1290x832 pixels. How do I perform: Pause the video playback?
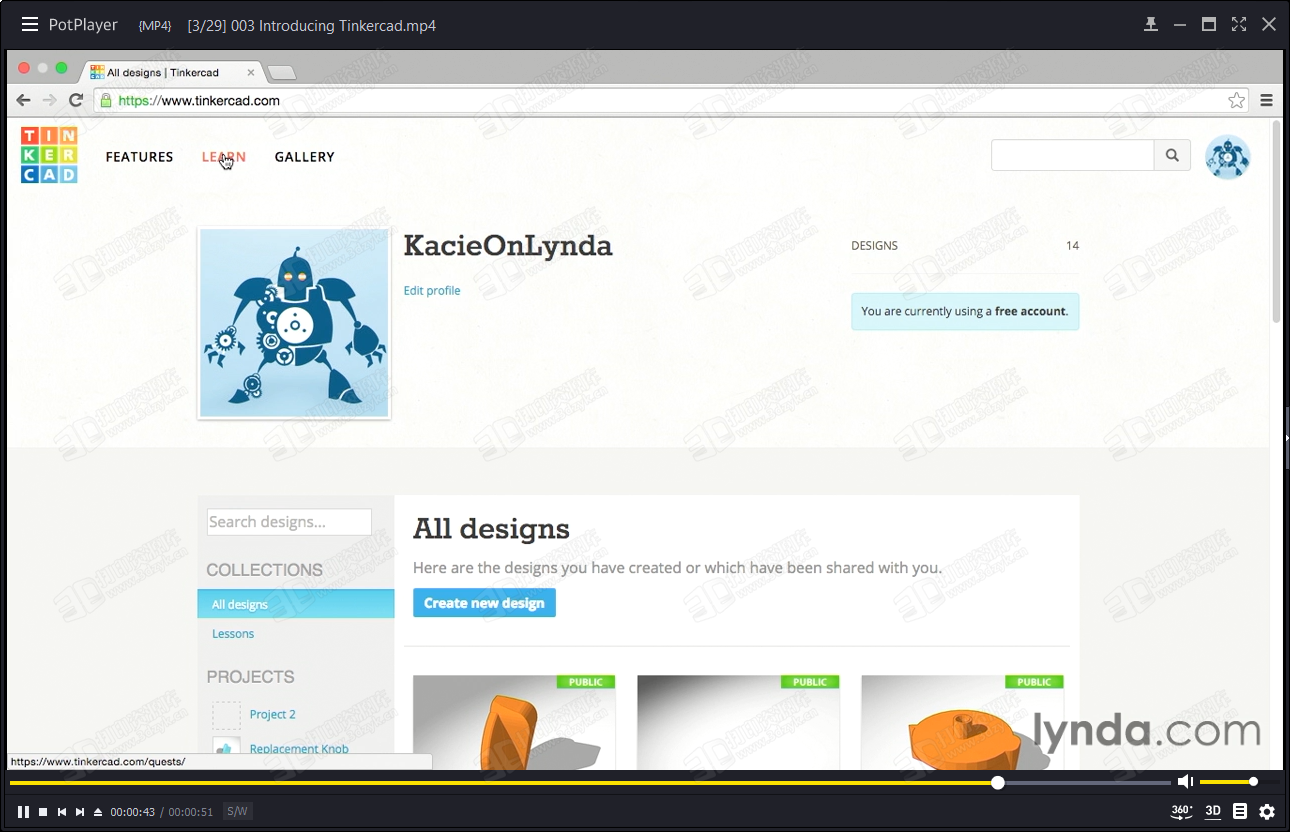pos(23,812)
